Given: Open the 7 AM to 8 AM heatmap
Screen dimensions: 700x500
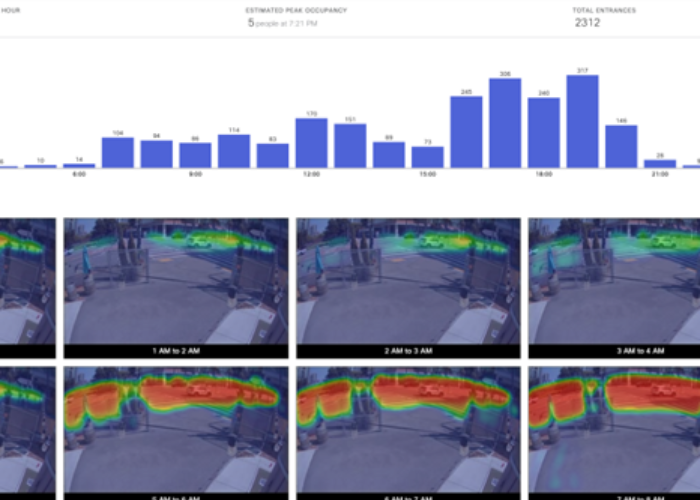Looking at the screenshot, I should [613, 430].
